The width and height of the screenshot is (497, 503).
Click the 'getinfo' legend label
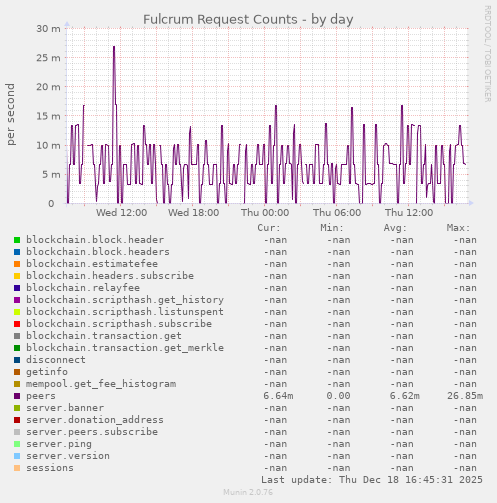click(47, 372)
